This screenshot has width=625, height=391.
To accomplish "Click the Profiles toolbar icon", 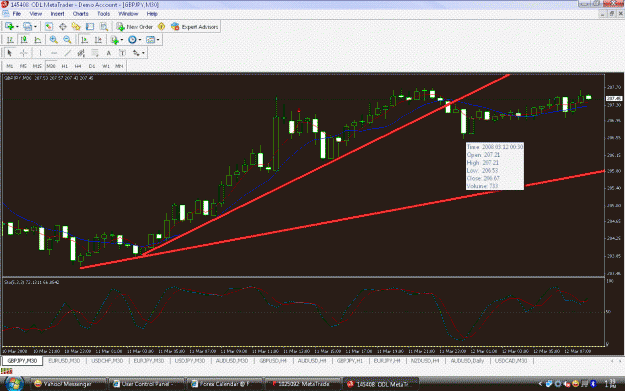I will tap(27, 27).
